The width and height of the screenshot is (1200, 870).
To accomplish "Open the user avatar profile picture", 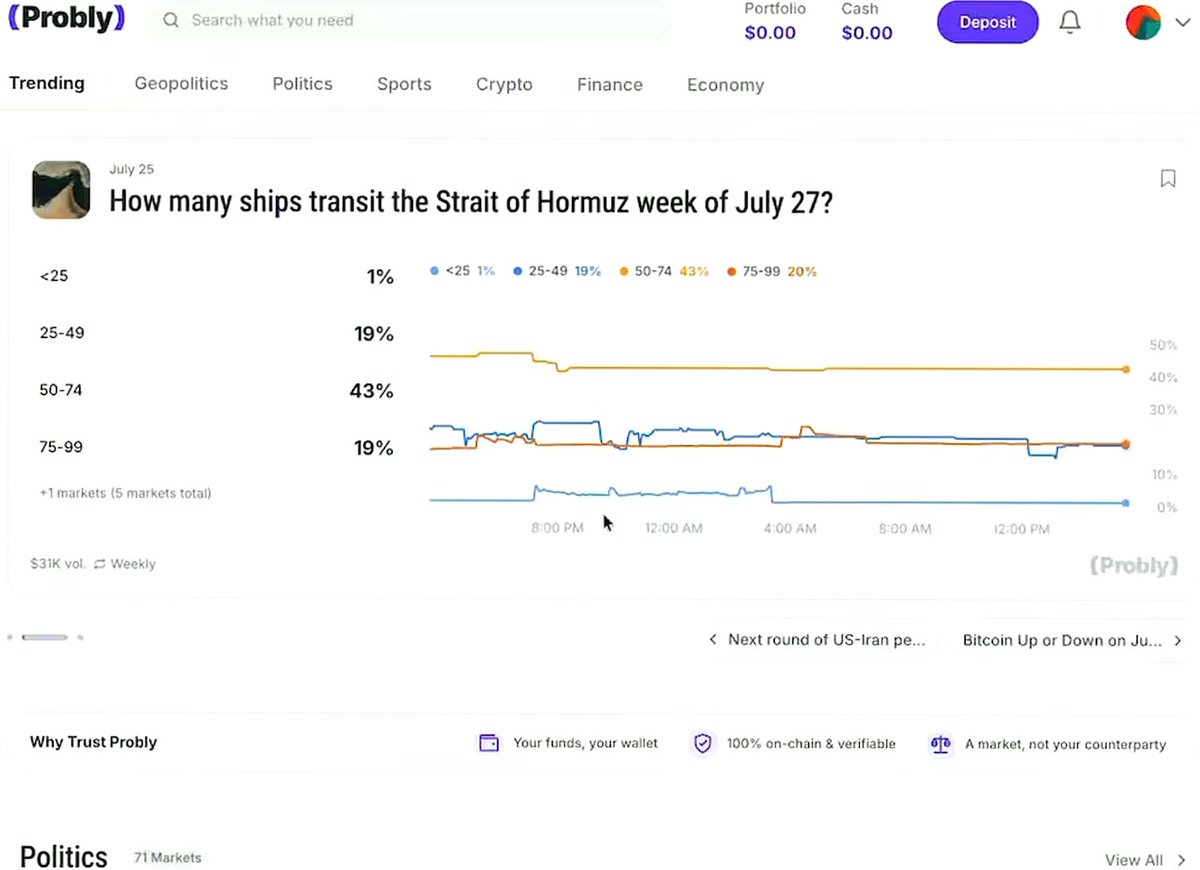I will pyautogui.click(x=1143, y=22).
